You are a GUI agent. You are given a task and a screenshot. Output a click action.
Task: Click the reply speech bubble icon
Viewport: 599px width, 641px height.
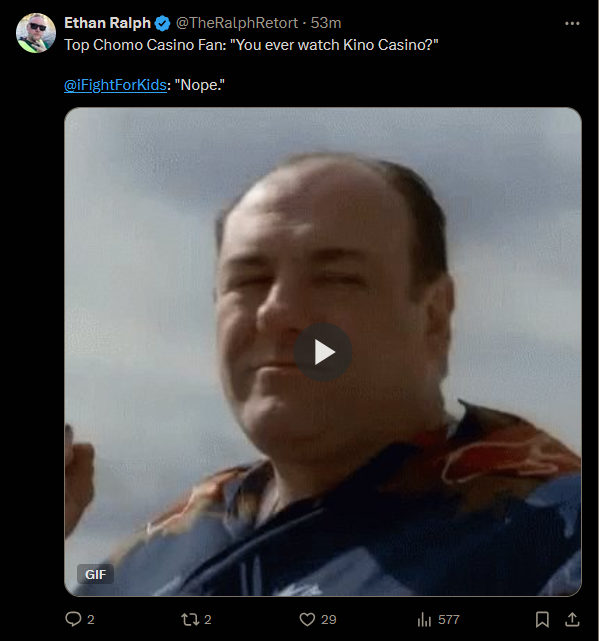tap(73, 619)
